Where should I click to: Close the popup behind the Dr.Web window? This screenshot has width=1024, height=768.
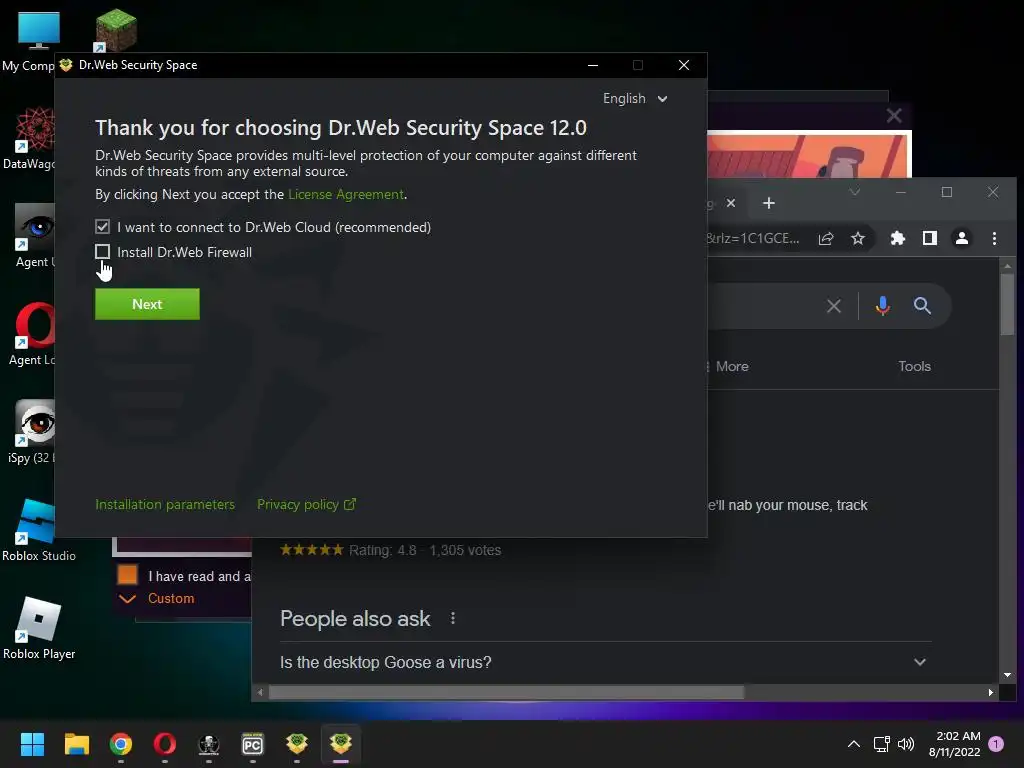click(894, 116)
